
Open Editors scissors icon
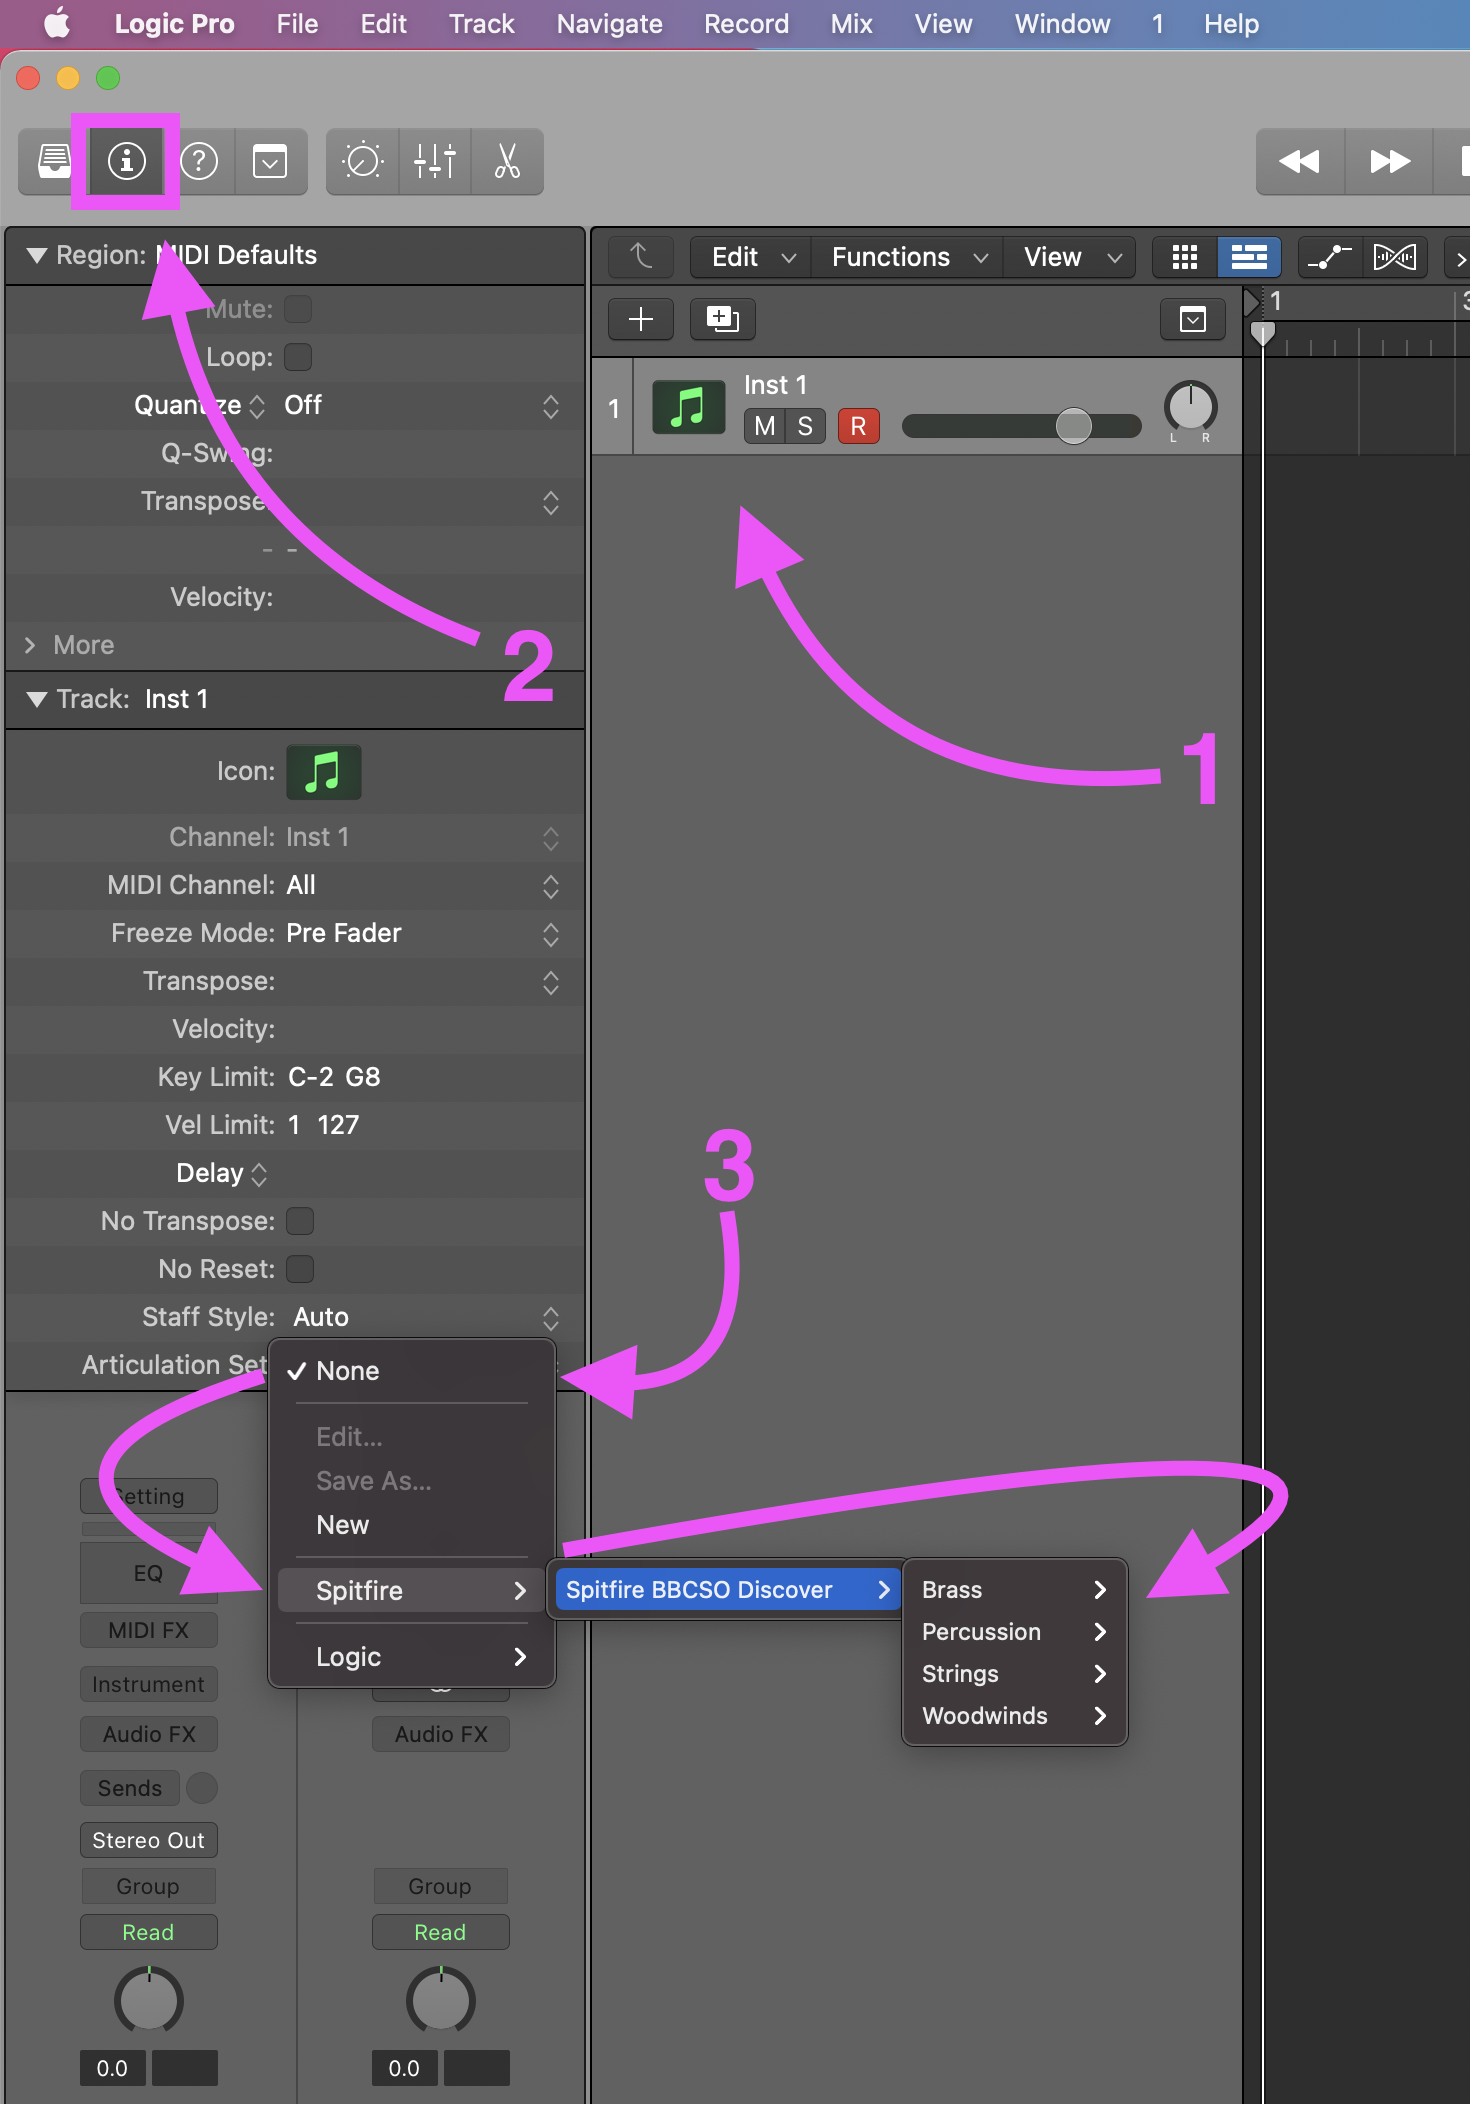[507, 161]
